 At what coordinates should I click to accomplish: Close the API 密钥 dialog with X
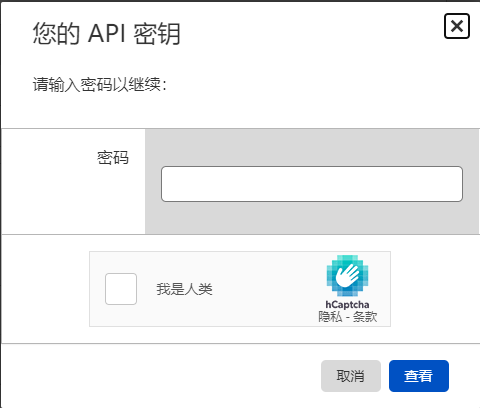[x=457, y=26]
